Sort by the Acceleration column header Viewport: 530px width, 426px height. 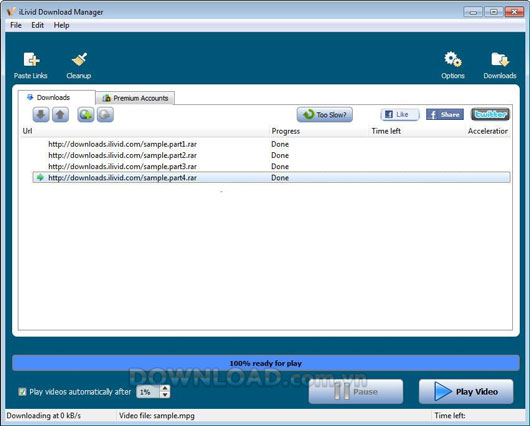[488, 131]
